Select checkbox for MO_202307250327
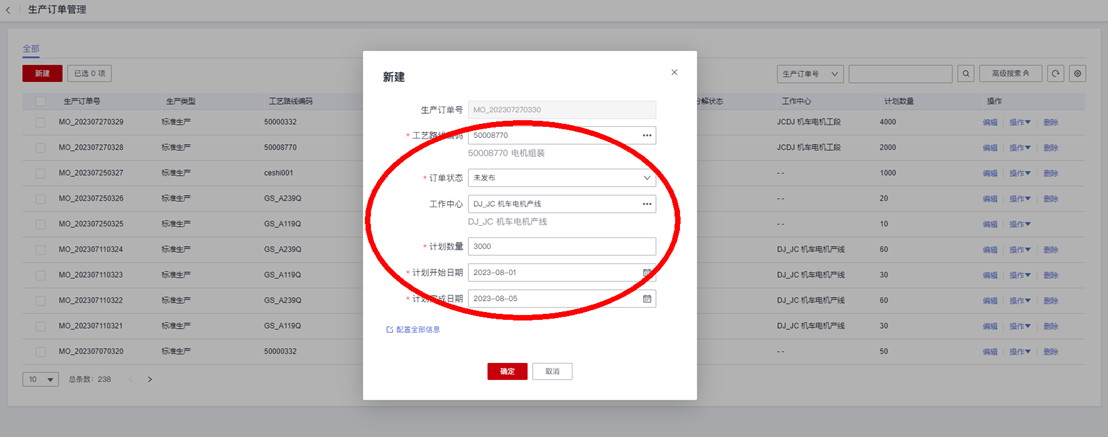The height and width of the screenshot is (437, 1108). point(41,173)
